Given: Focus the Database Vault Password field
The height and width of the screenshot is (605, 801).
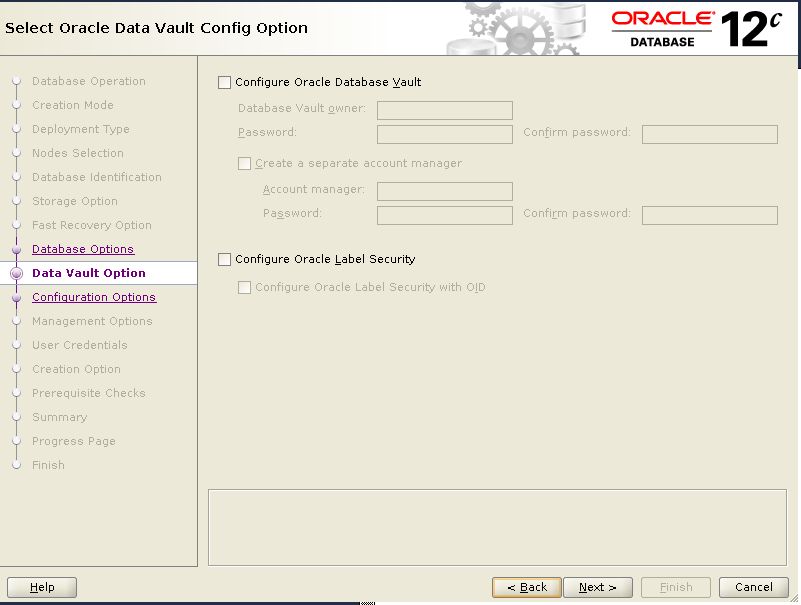Looking at the screenshot, I should [444, 134].
